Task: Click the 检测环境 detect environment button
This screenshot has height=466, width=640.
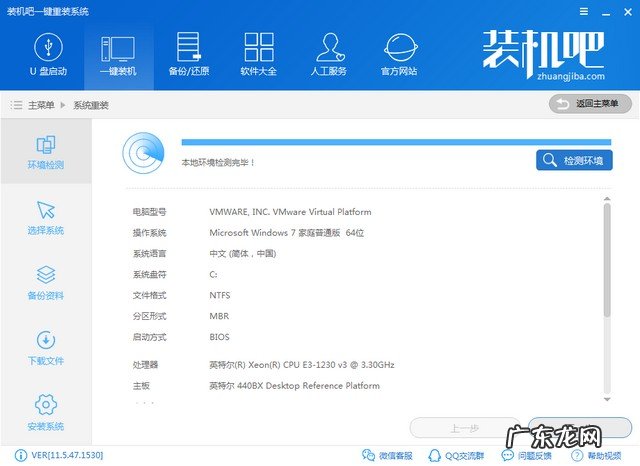Action: click(x=574, y=160)
